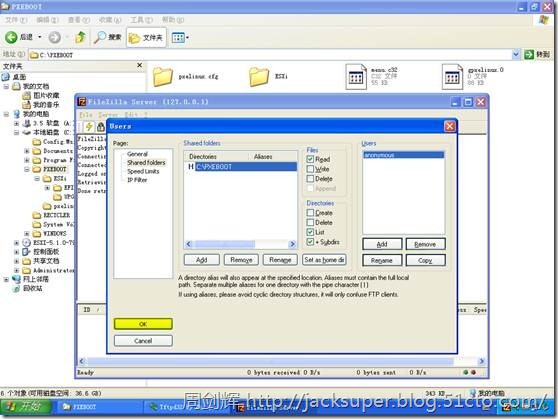Select the IP Filter page

pos(137,180)
